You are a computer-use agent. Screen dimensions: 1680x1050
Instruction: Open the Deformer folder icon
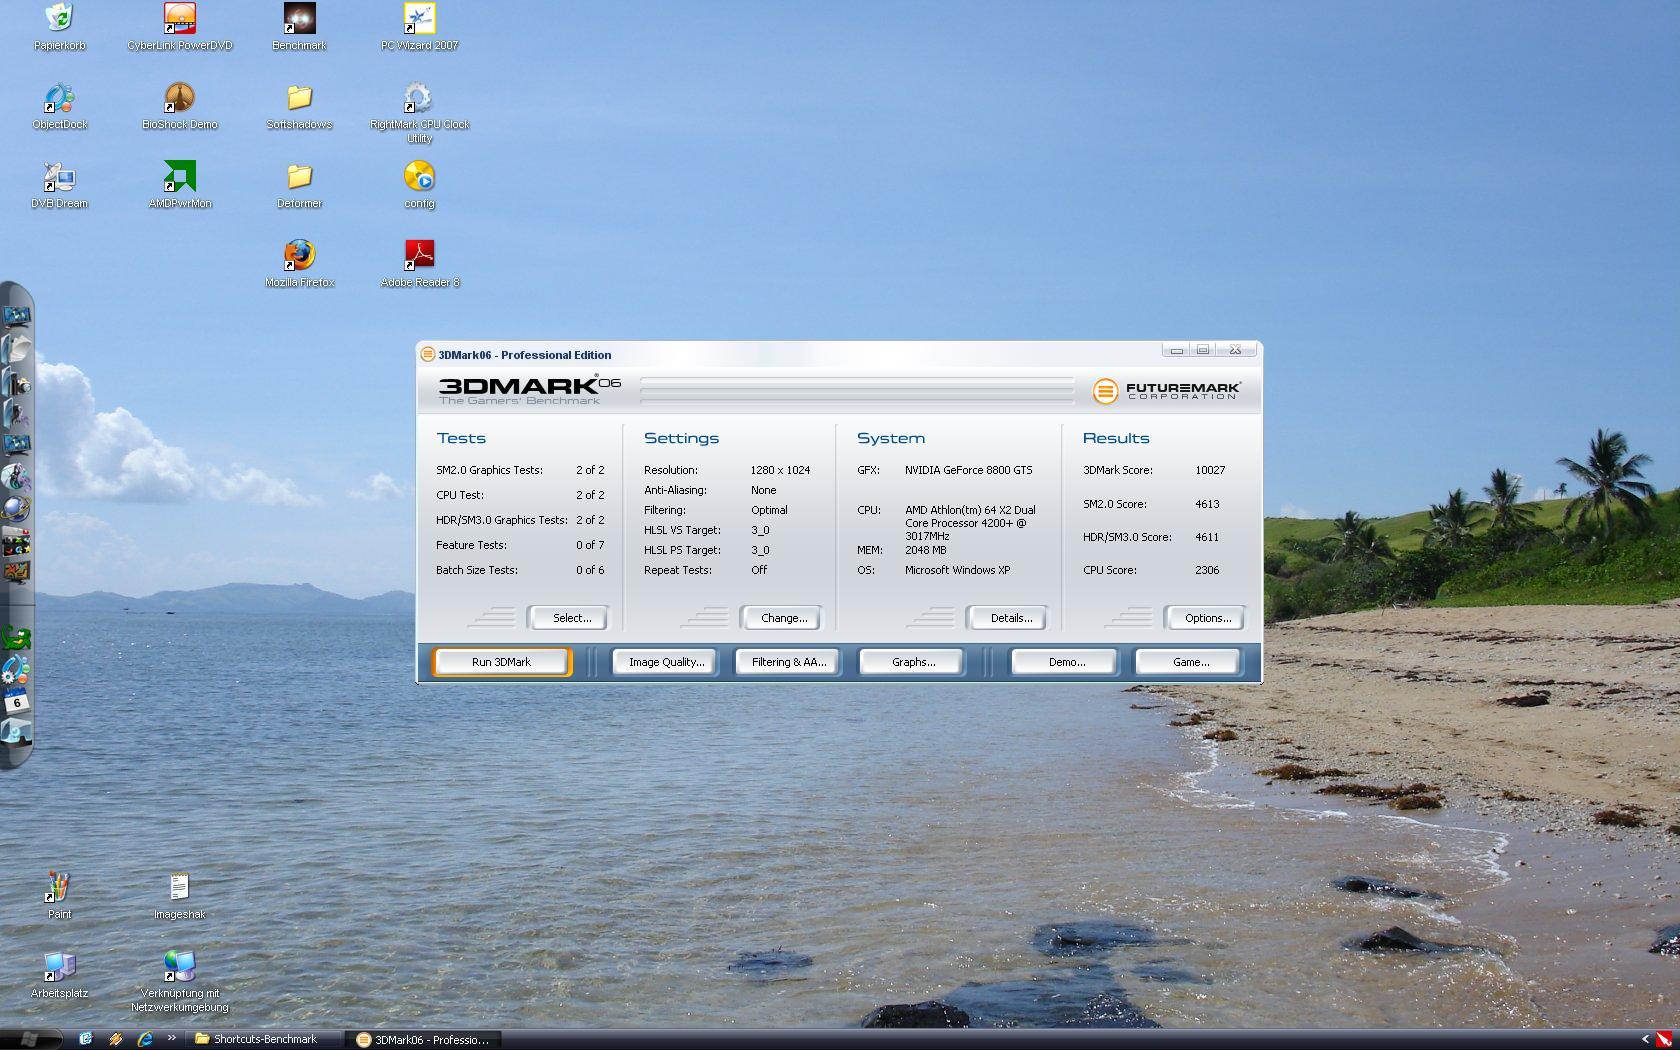[299, 185]
